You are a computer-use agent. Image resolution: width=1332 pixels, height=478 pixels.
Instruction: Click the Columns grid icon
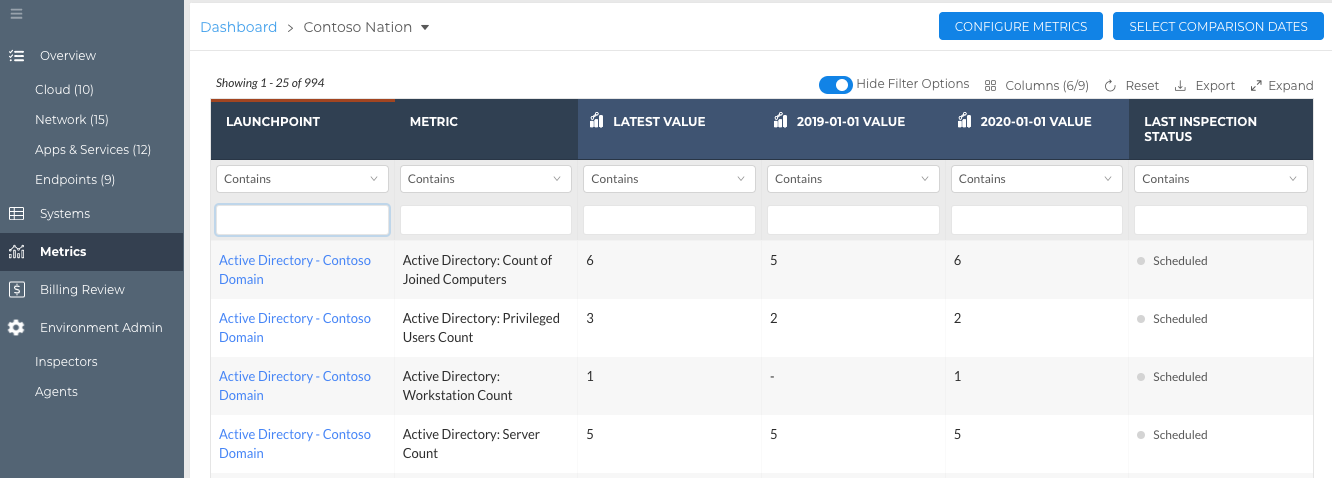(991, 86)
